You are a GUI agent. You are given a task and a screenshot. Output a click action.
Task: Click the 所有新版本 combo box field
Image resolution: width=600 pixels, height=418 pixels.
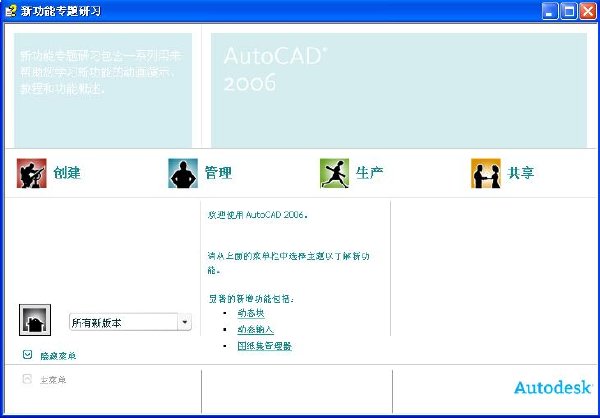point(130,322)
